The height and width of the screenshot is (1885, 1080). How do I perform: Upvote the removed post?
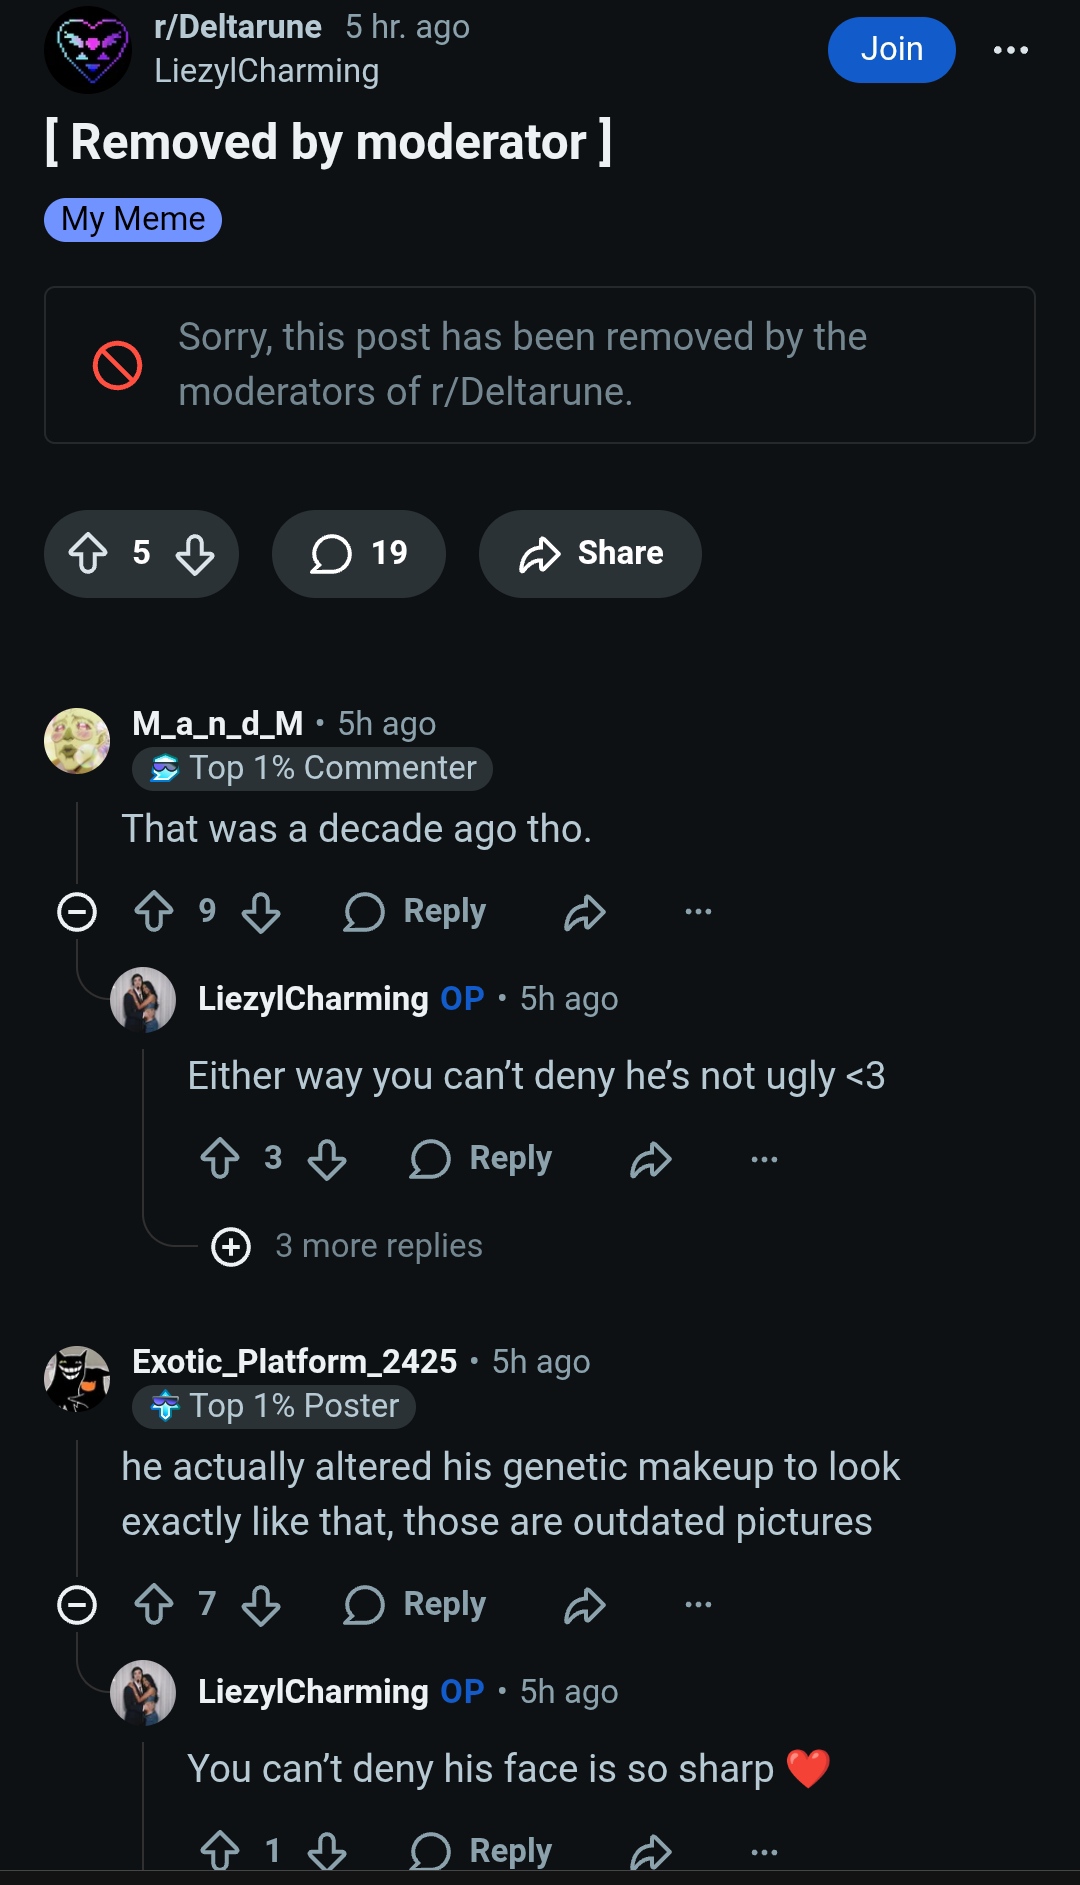[88, 553]
